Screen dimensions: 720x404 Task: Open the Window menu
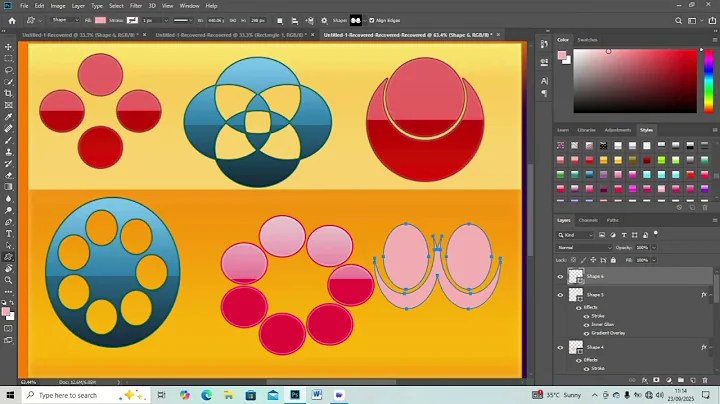click(189, 6)
